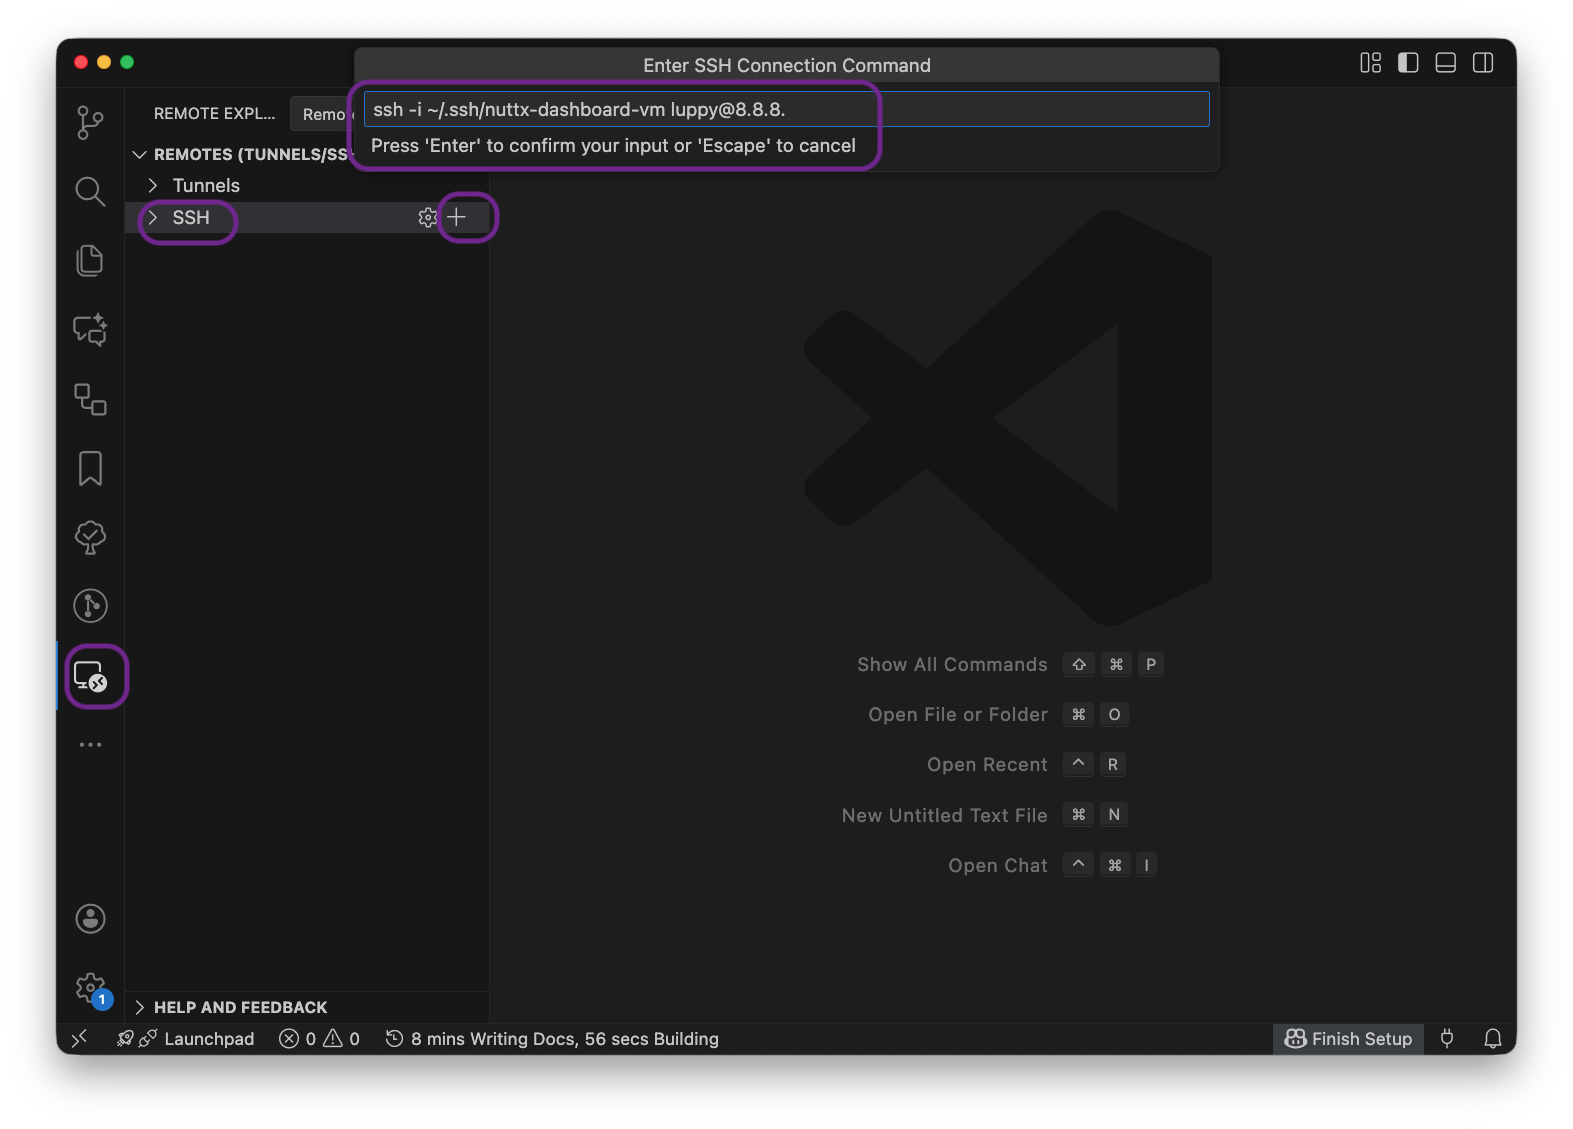The width and height of the screenshot is (1573, 1129).
Task: Open the Customize Layout icon
Action: [x=1370, y=63]
